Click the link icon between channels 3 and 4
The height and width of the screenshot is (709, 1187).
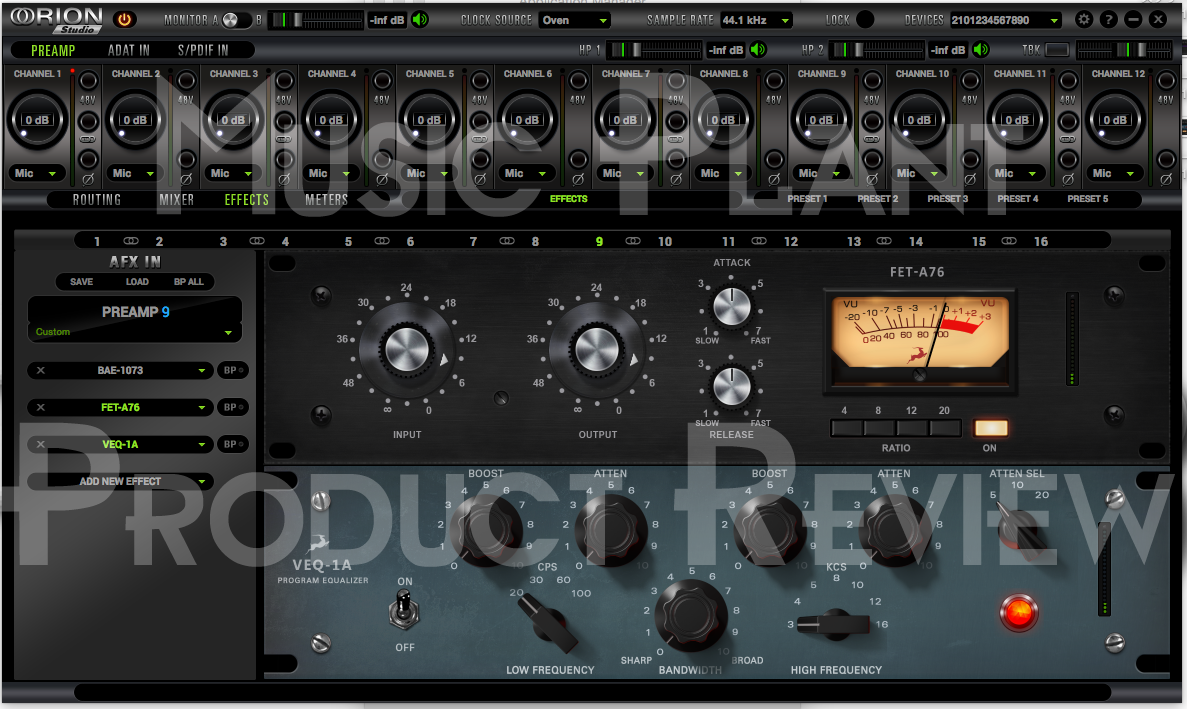tap(257, 241)
